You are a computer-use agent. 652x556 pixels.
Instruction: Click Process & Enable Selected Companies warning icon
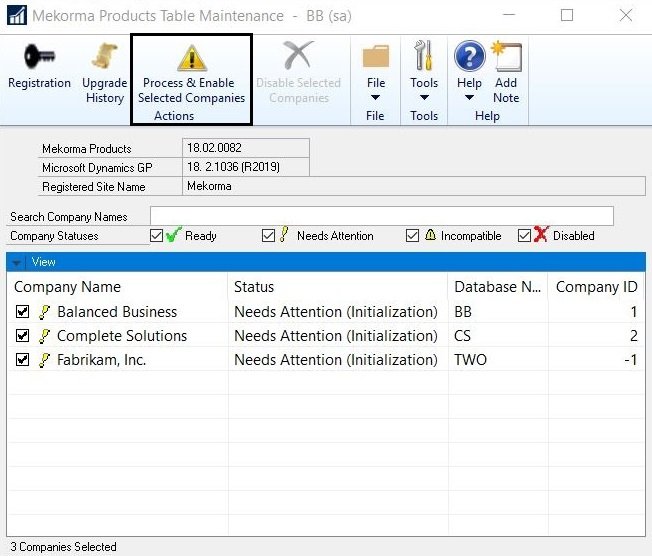pos(192,58)
